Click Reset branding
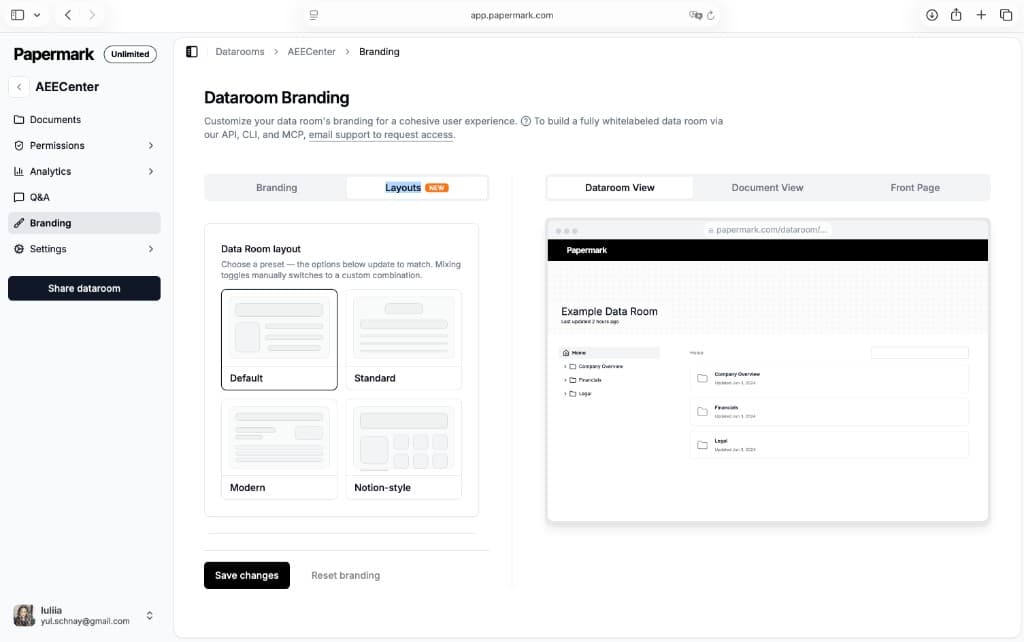 click(345, 575)
